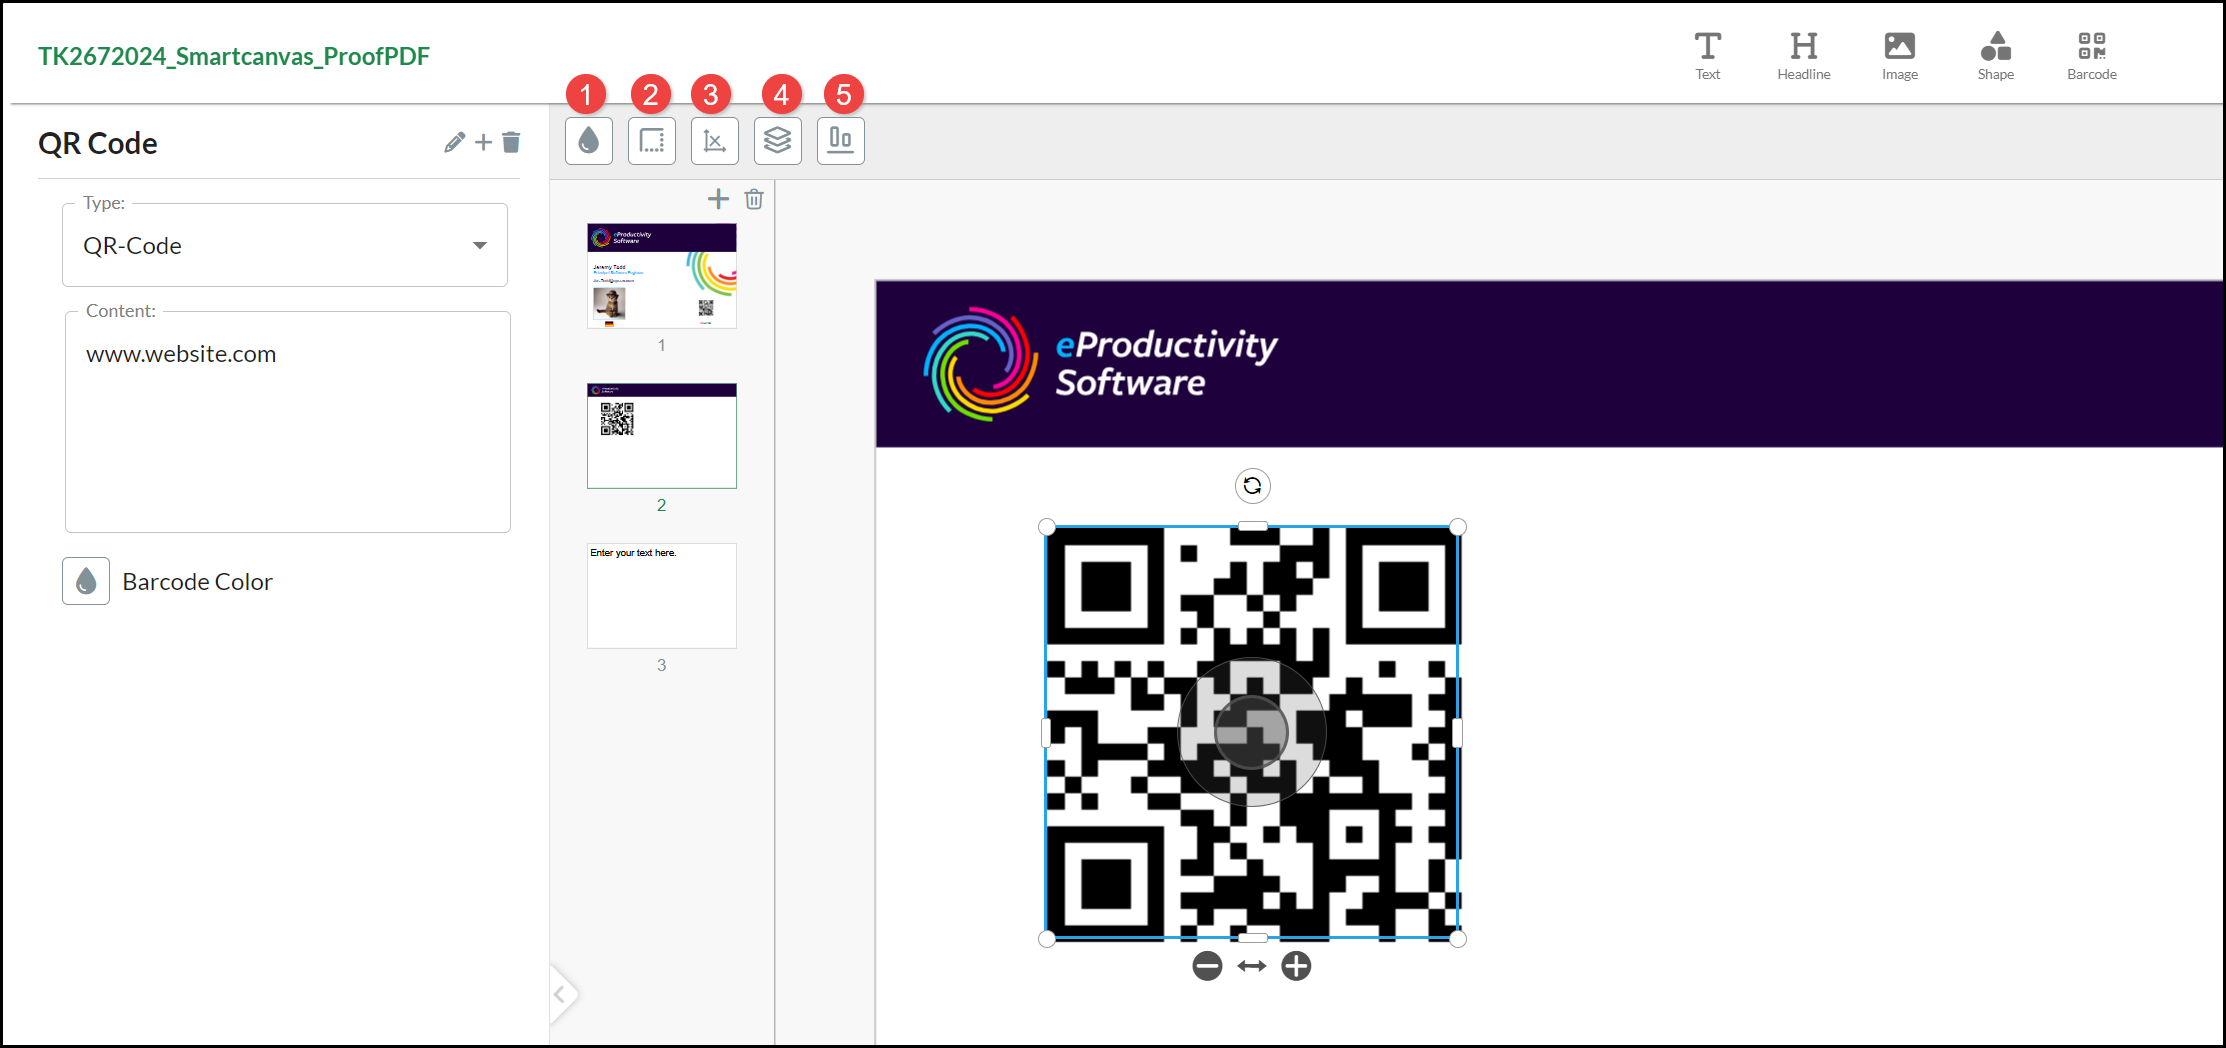Click the align objects toolbar icon
This screenshot has height=1048, width=2226.
(840, 141)
